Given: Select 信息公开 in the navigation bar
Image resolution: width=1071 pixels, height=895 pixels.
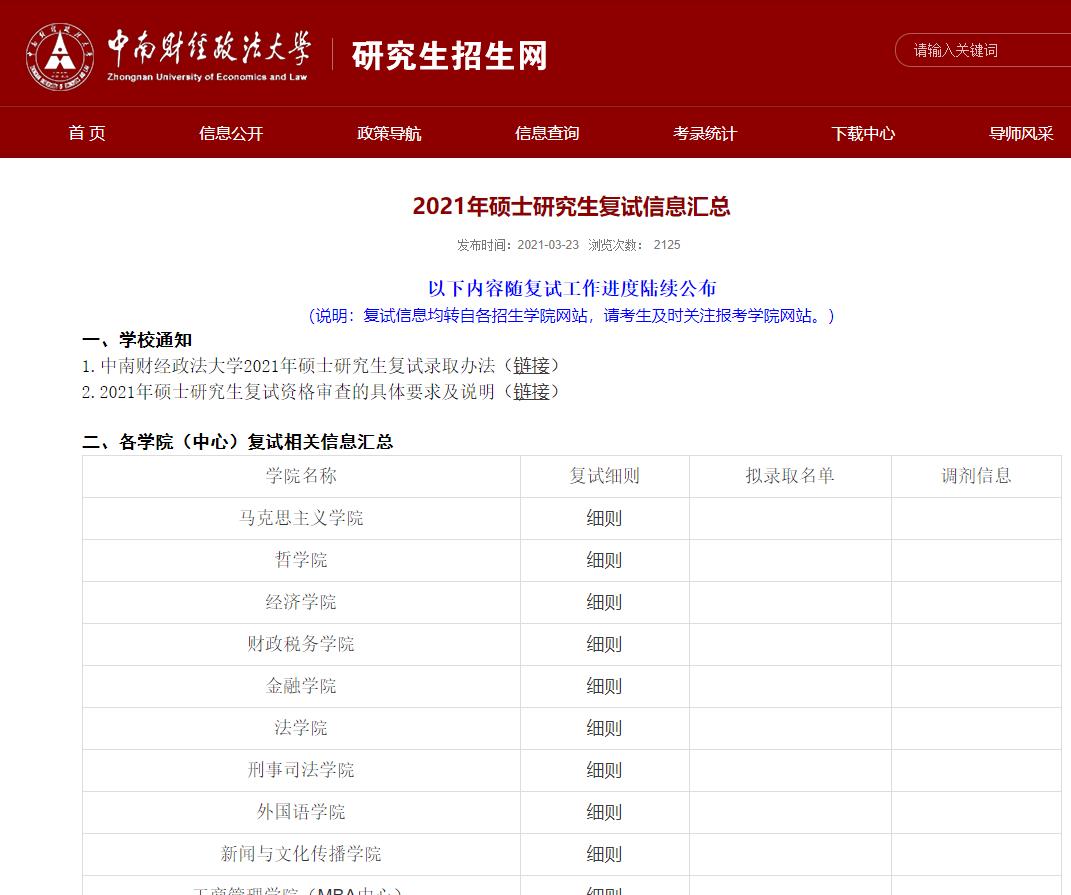Looking at the screenshot, I should click(231, 133).
